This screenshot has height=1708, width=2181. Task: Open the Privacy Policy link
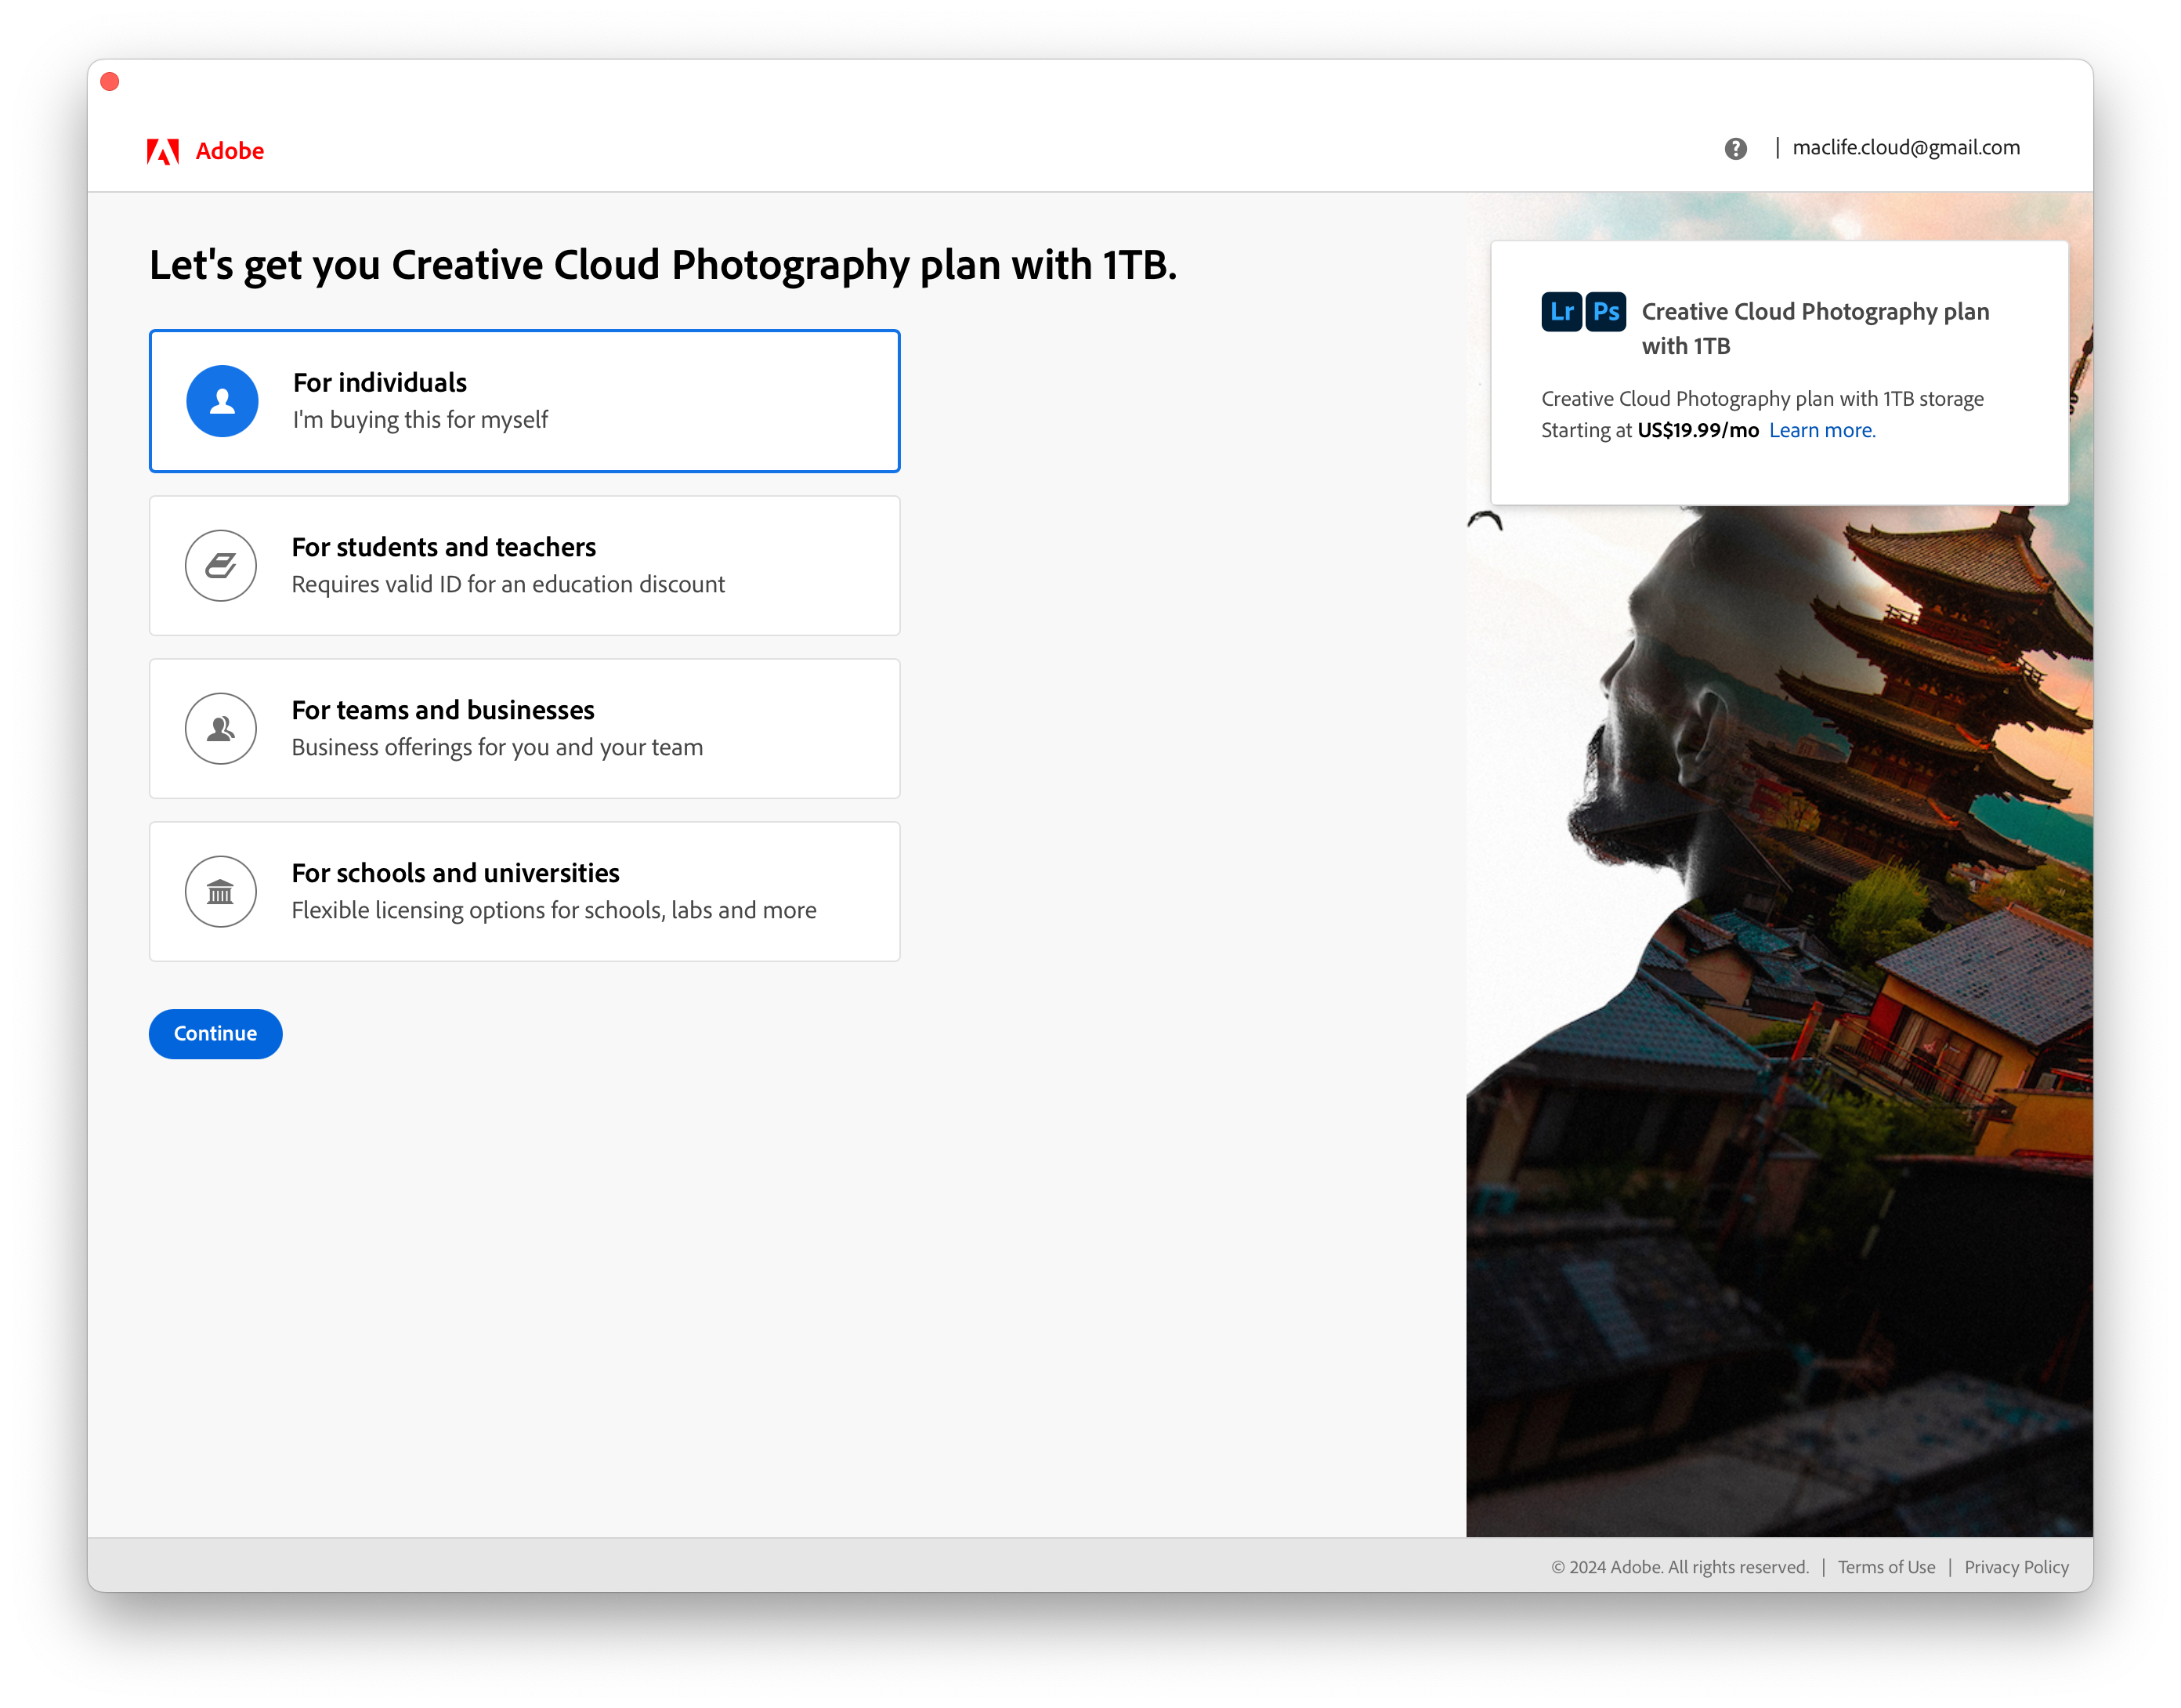pyautogui.click(x=2016, y=1567)
